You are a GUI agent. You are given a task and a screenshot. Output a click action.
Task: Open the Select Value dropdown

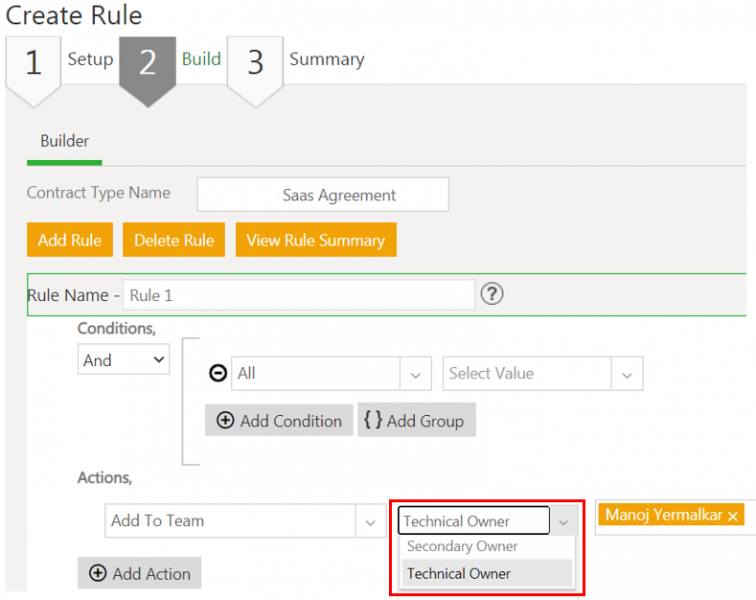626,374
